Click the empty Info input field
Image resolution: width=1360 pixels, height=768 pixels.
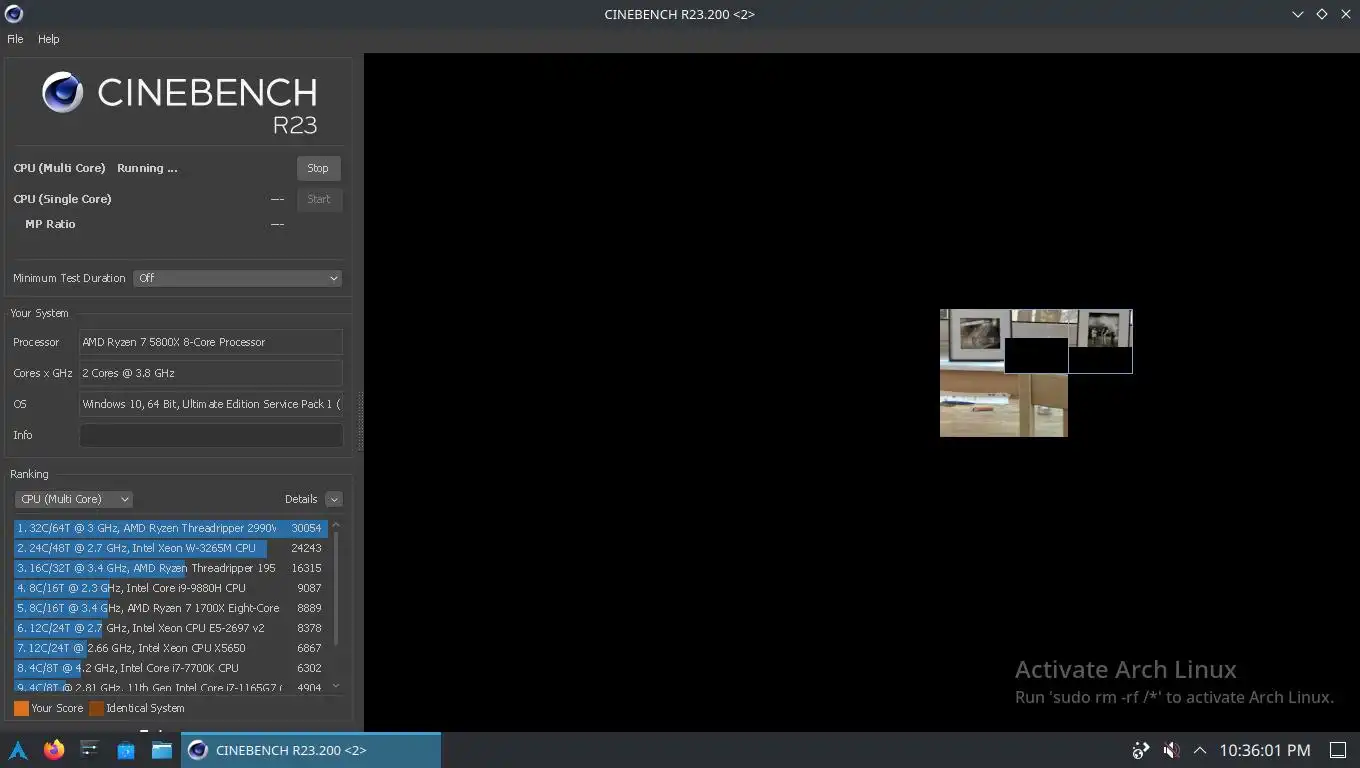pos(211,435)
